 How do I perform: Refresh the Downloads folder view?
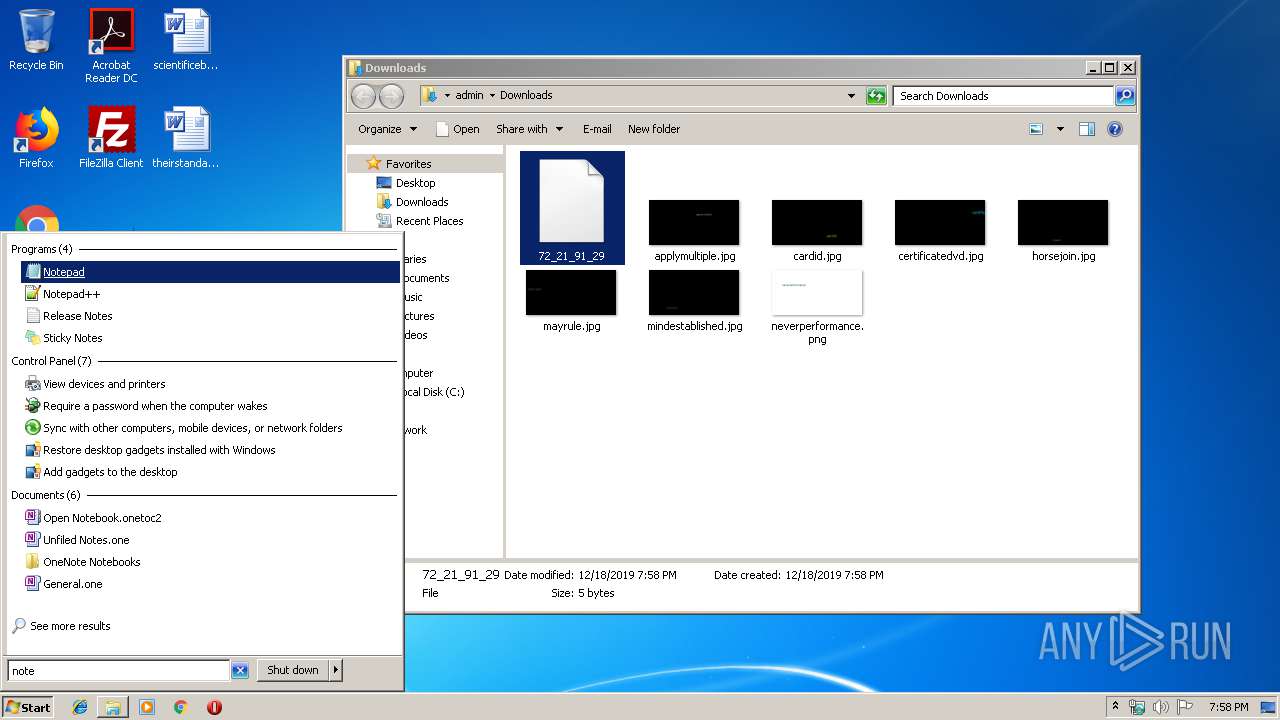[x=876, y=96]
